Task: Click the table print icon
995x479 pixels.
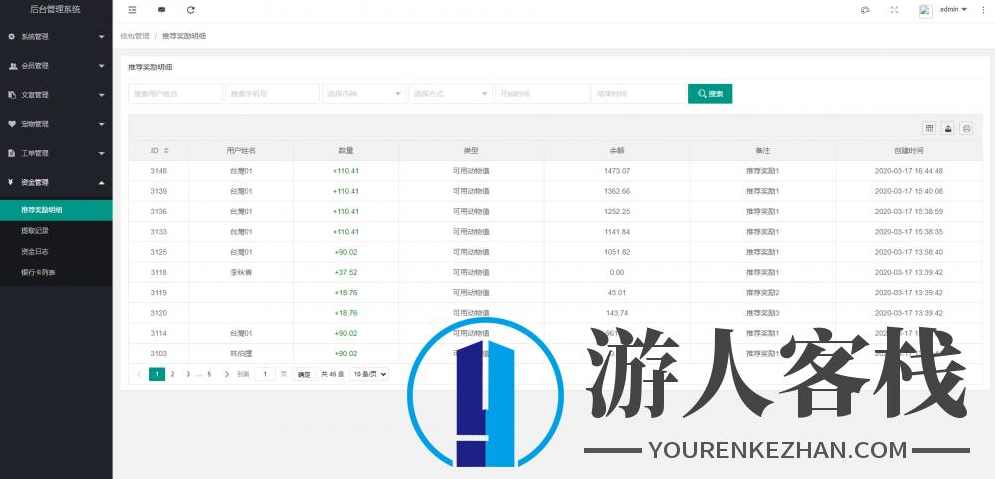Action: (x=966, y=128)
